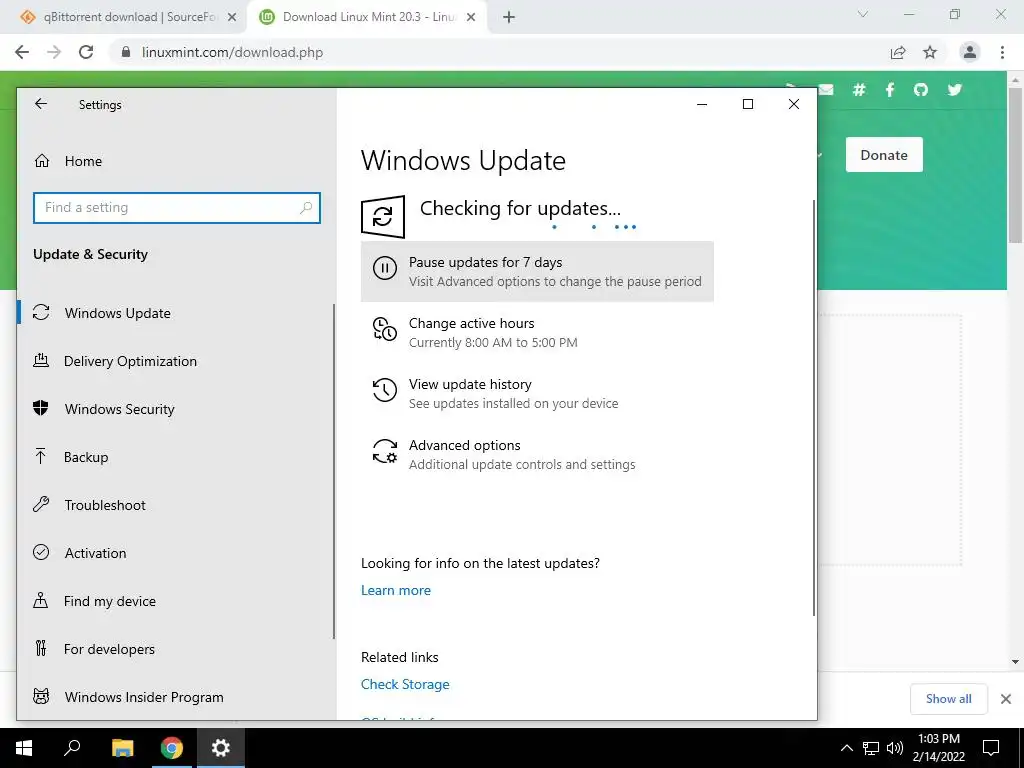Close the Download Linux Mint tab
Image resolution: width=1024 pixels, height=768 pixels.
pyautogui.click(x=471, y=18)
